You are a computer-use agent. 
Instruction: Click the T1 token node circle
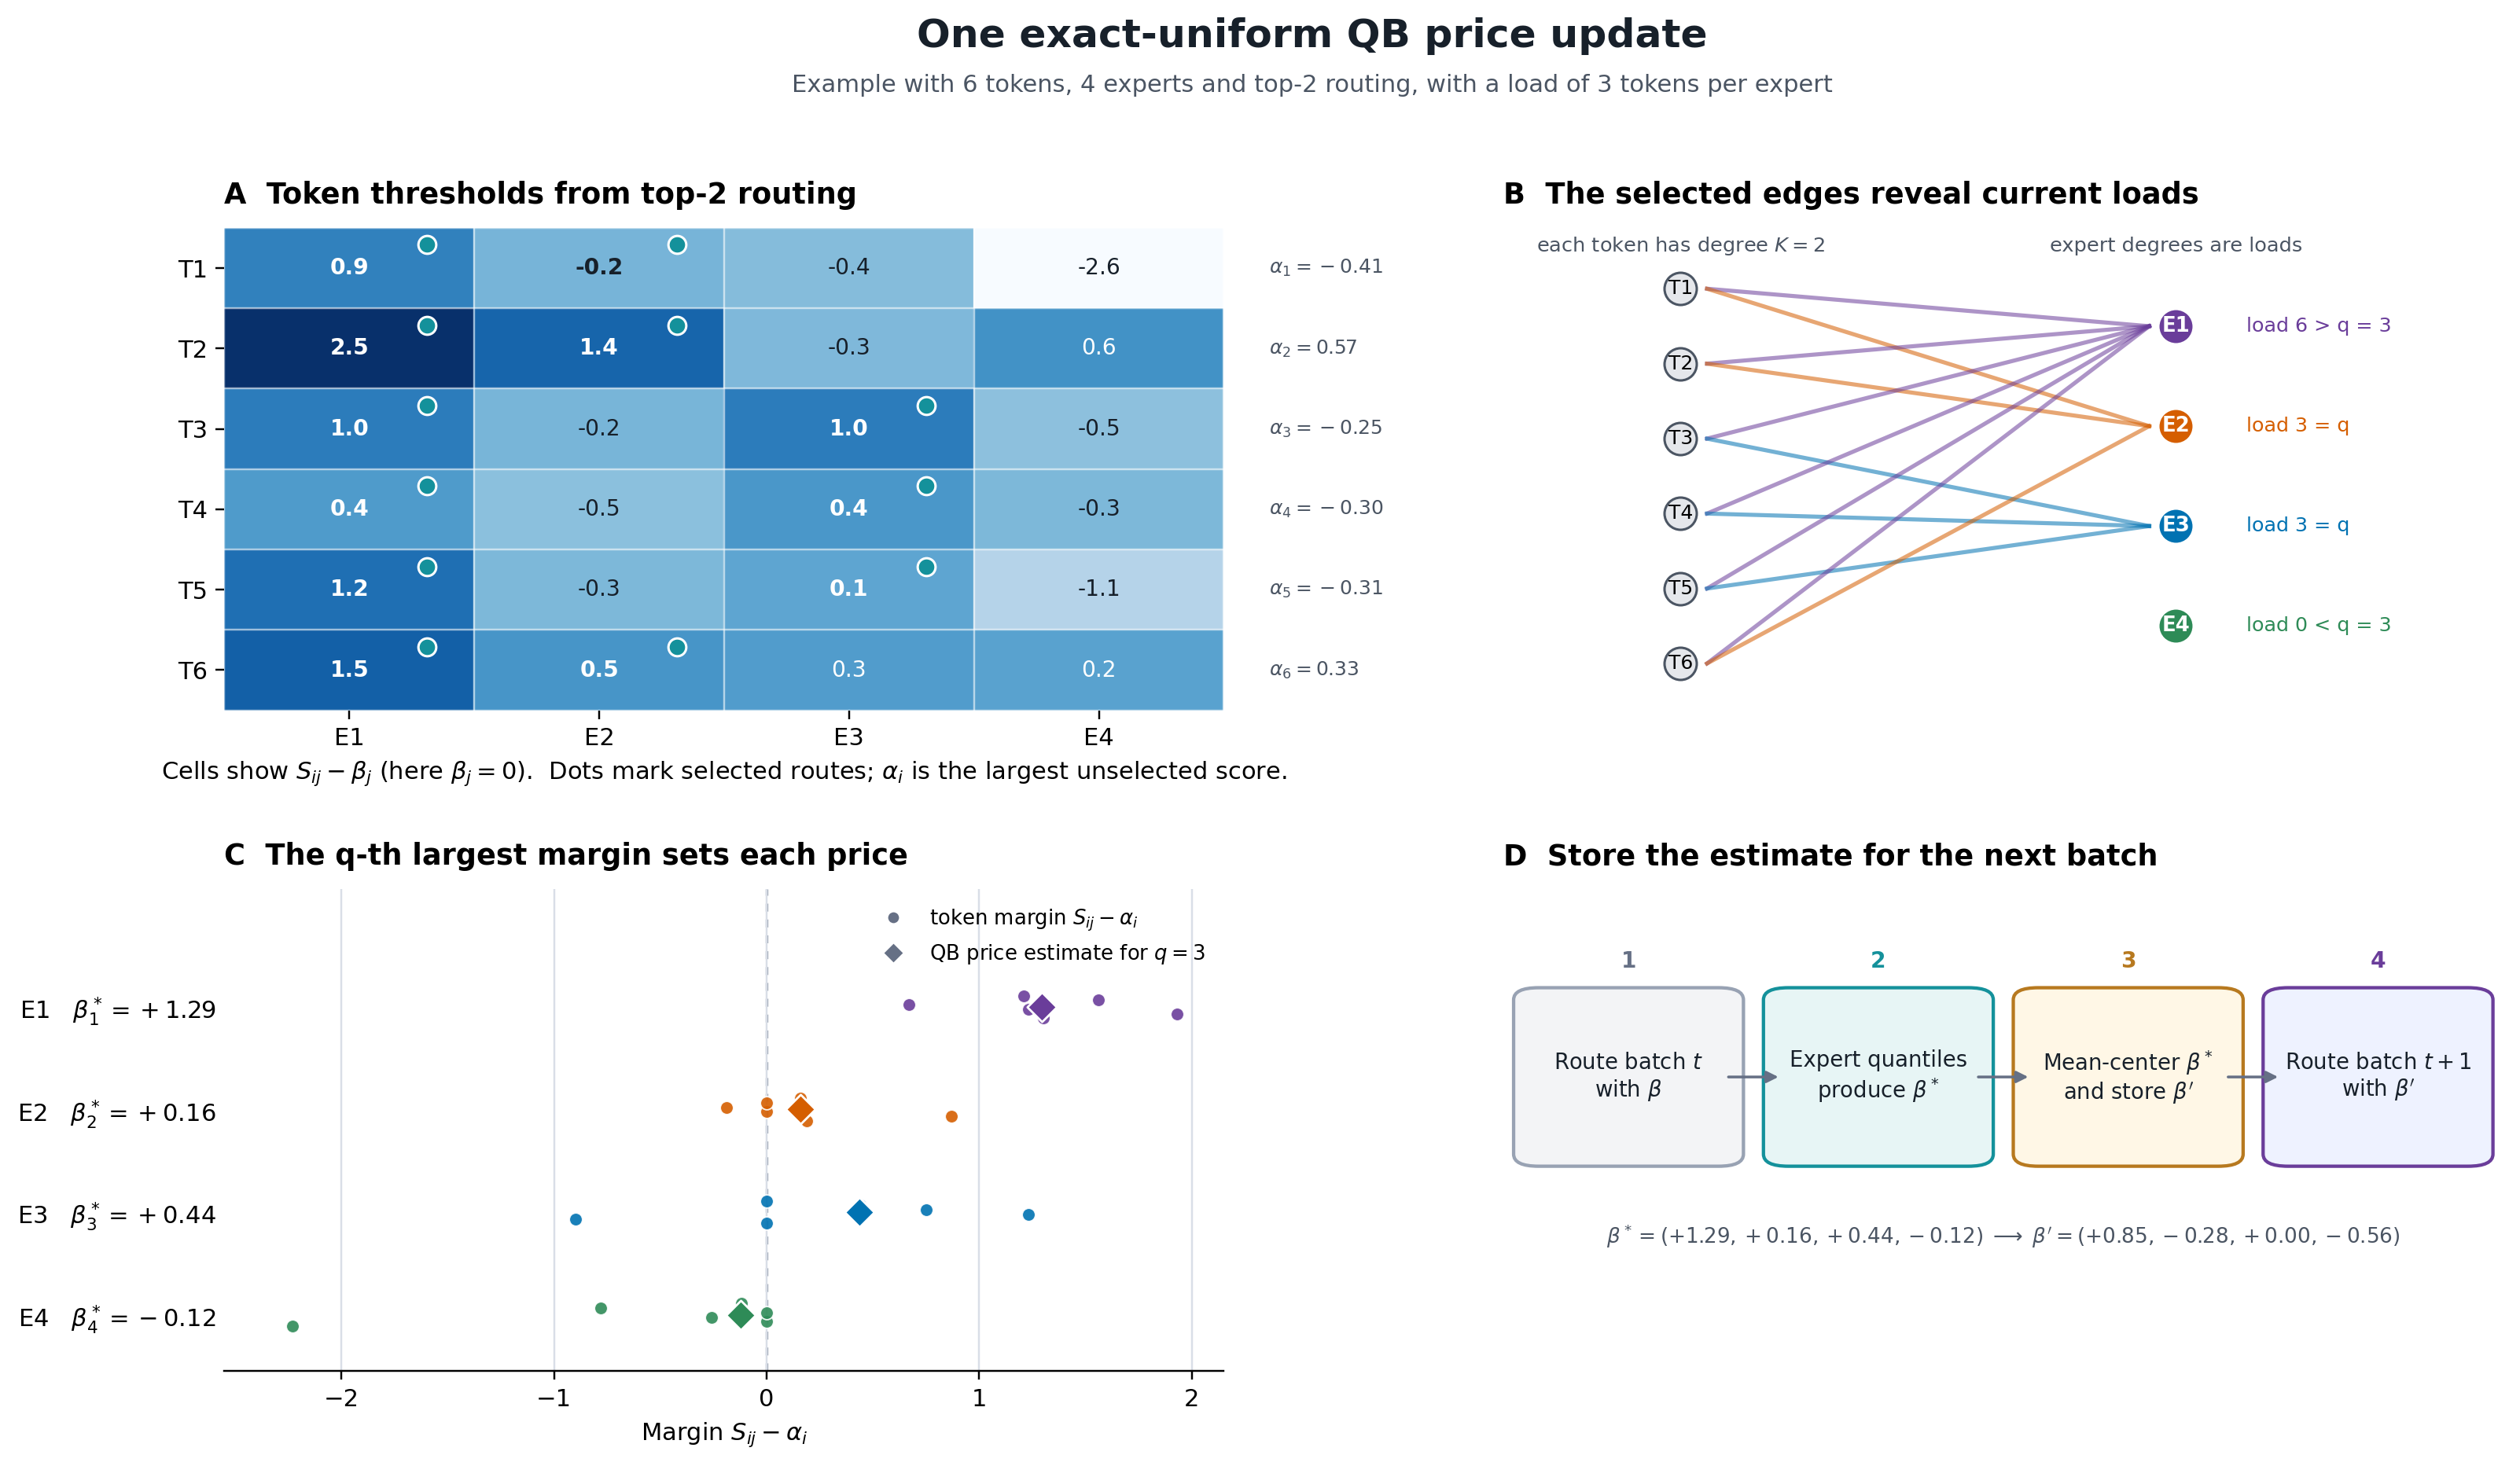pos(1680,289)
